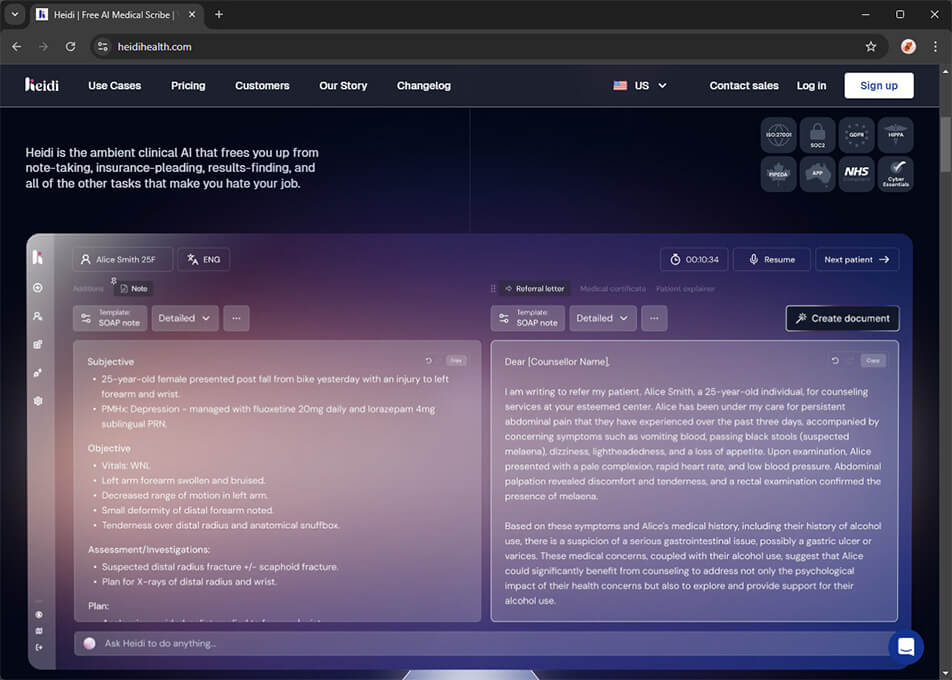The width and height of the screenshot is (952, 680).
Task: Click the Sign up button
Action: tap(879, 86)
